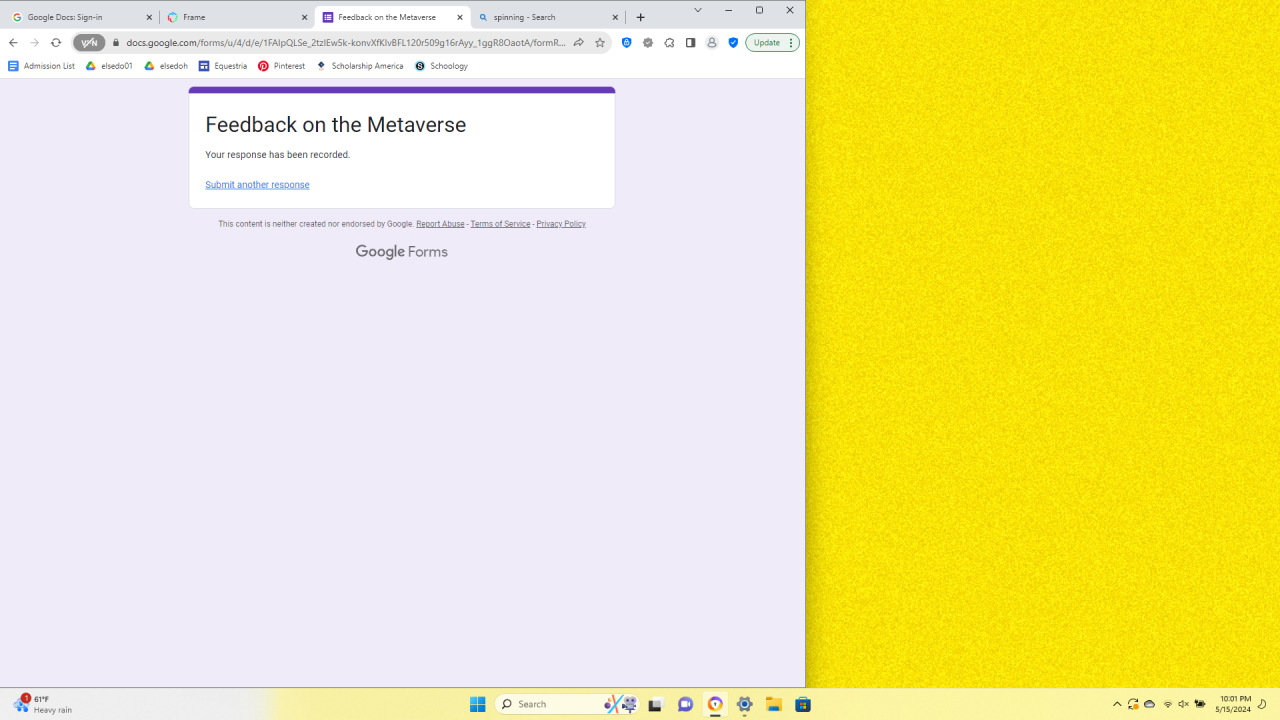
Task: Open the purple video chat app on taskbar
Action: (685, 704)
